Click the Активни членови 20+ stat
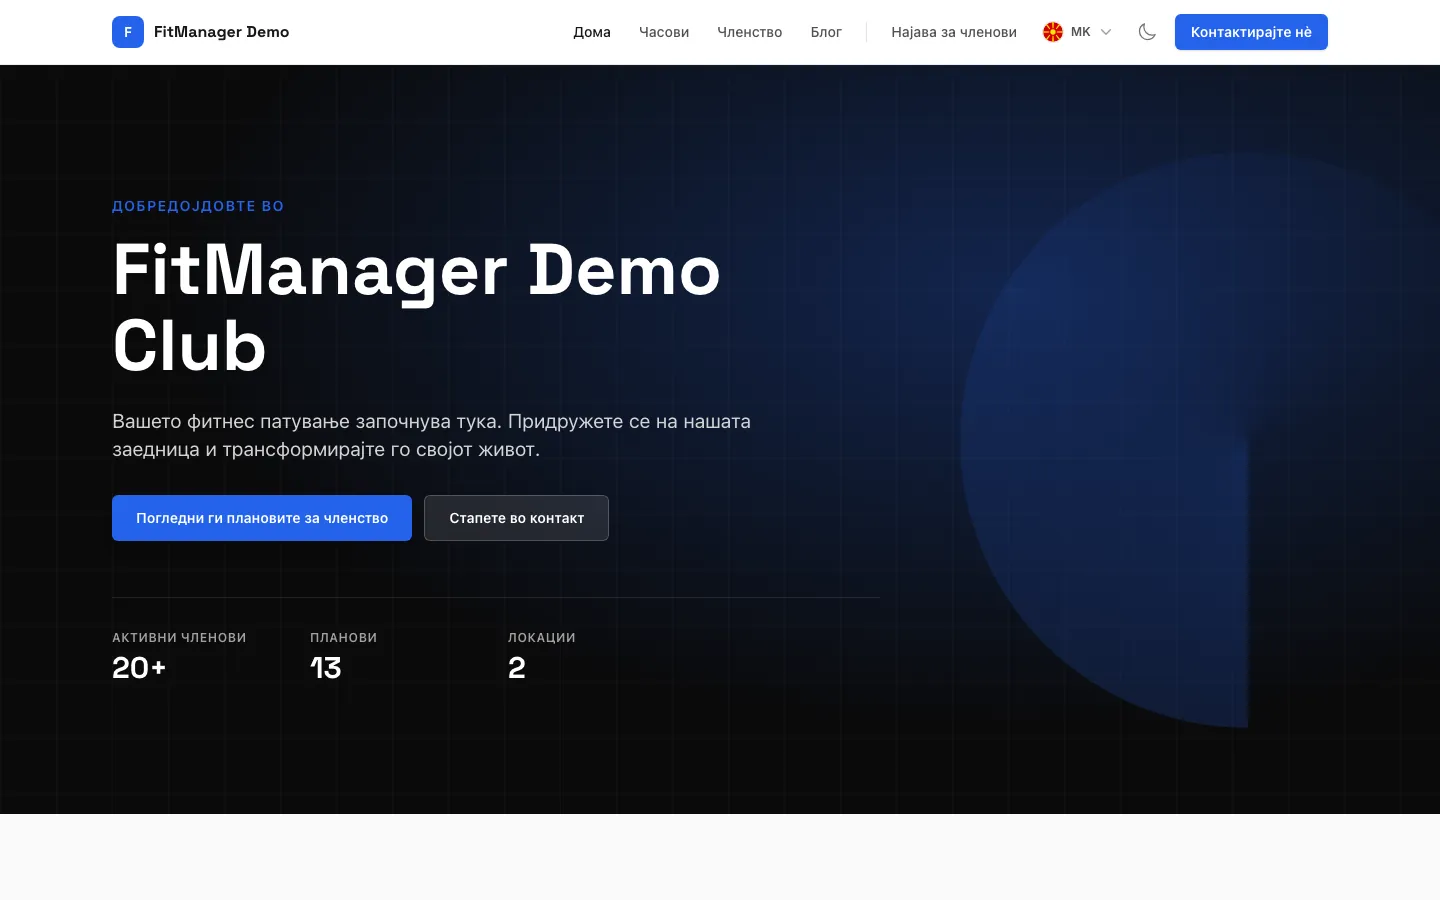Image resolution: width=1440 pixels, height=900 pixels. coord(179,657)
